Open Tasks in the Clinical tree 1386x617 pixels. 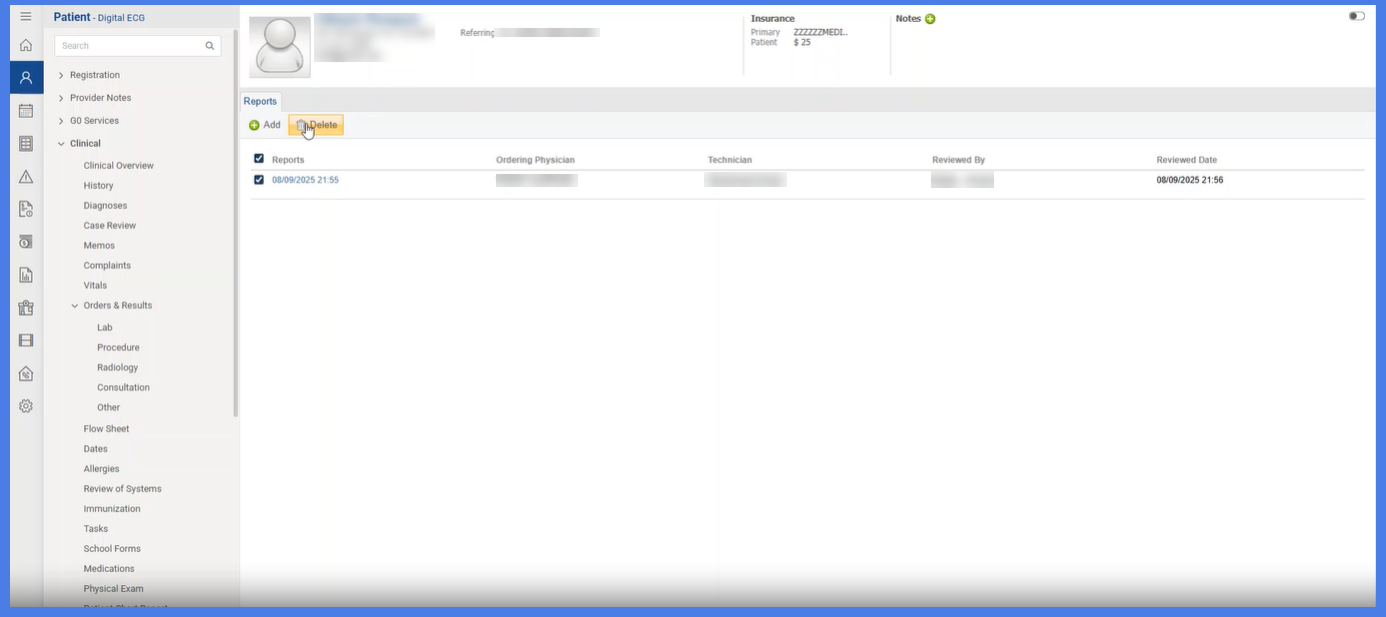(x=96, y=529)
